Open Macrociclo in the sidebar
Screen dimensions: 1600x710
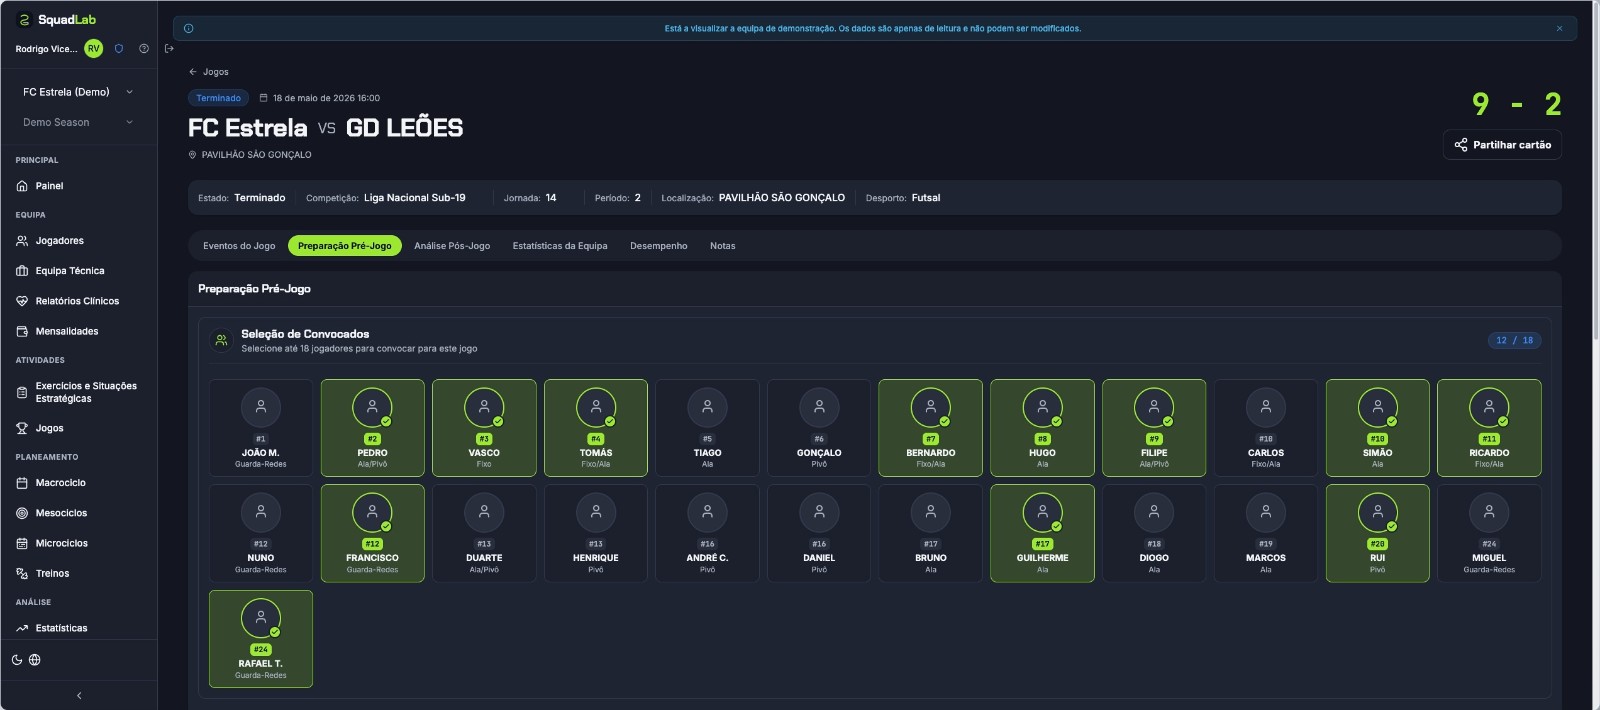pyautogui.click(x=78, y=483)
